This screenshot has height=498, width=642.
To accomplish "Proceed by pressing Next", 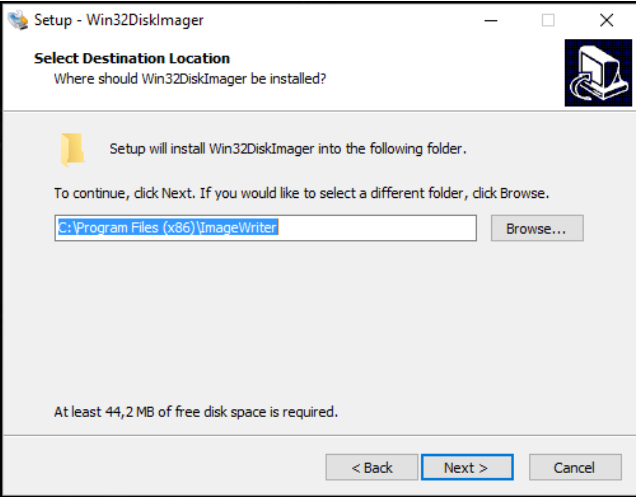I will pos(466,467).
